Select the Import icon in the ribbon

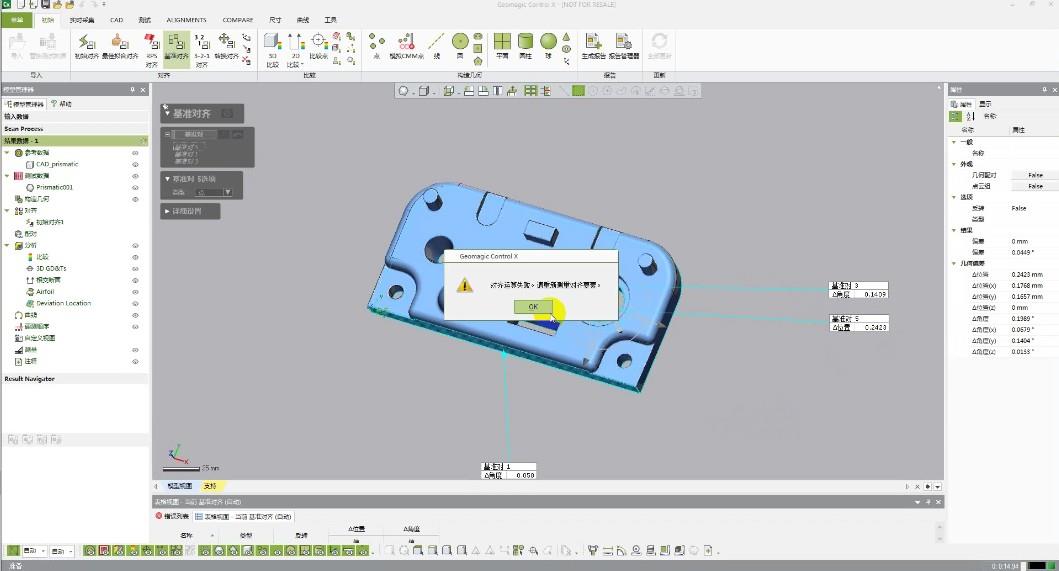17,46
